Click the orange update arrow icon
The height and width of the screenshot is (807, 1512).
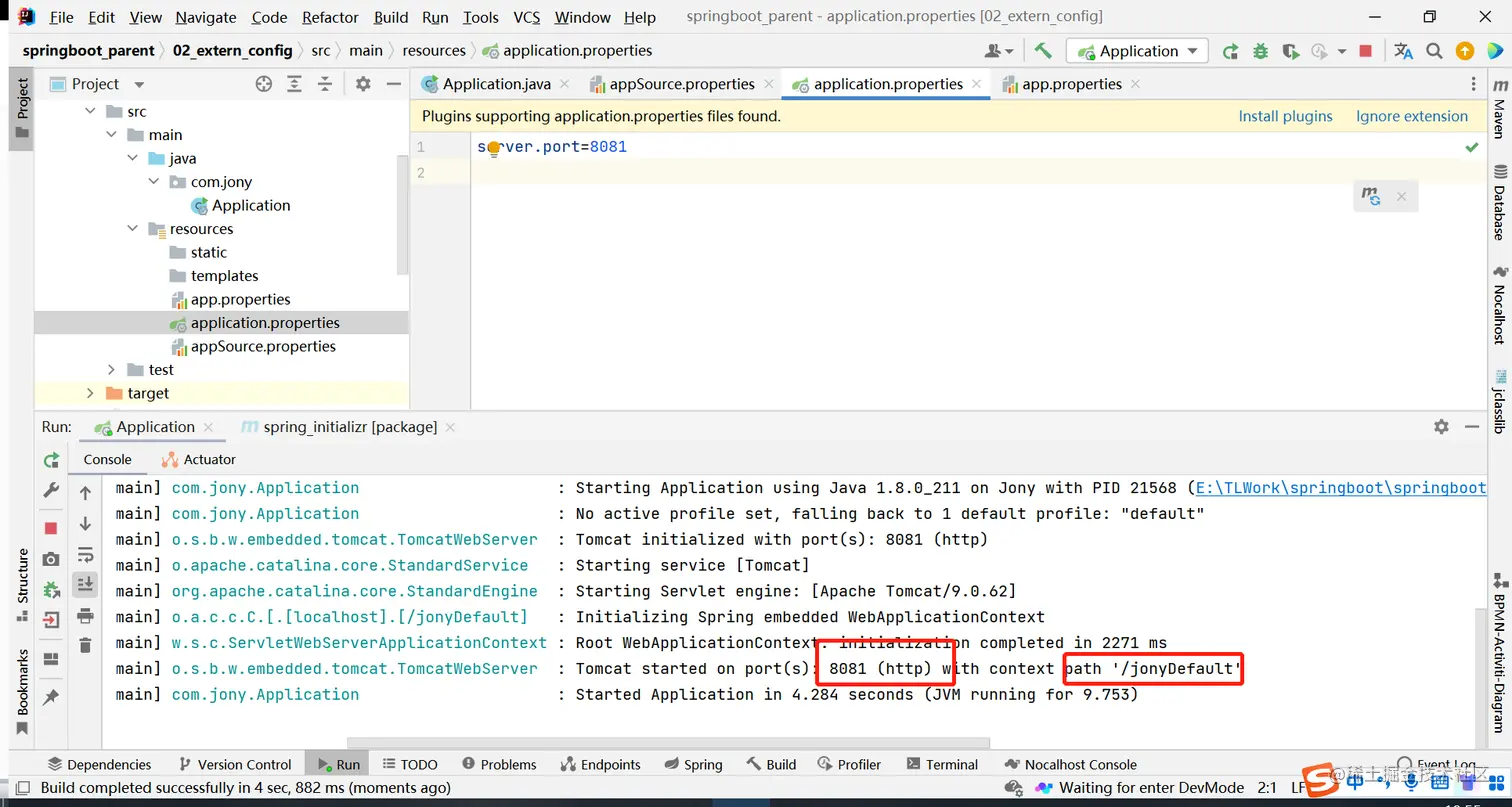pyautogui.click(x=1465, y=51)
